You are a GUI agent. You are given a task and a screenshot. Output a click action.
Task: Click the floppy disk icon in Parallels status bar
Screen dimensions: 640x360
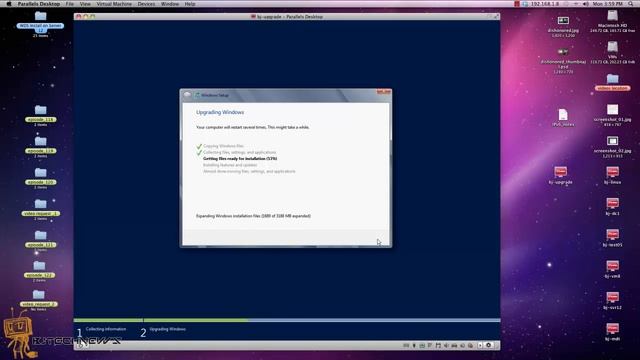pyautogui.click(x=438, y=345)
